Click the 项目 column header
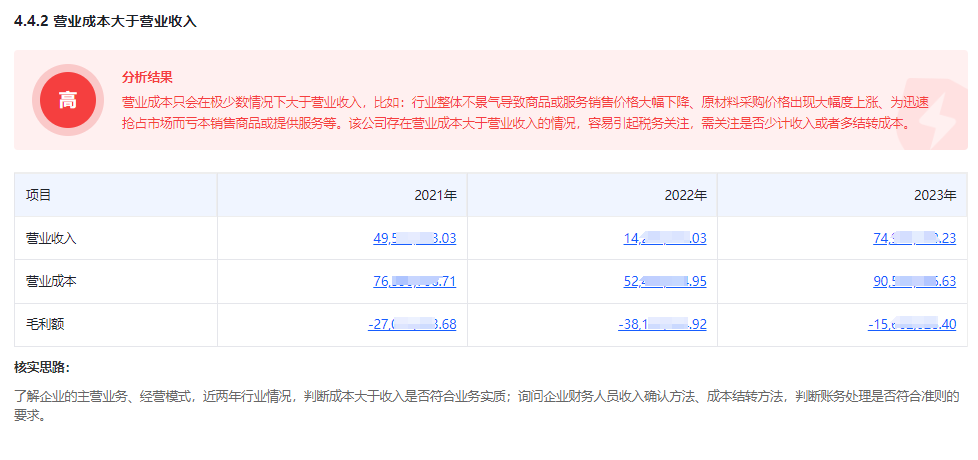978x460 pixels. [x=38, y=195]
